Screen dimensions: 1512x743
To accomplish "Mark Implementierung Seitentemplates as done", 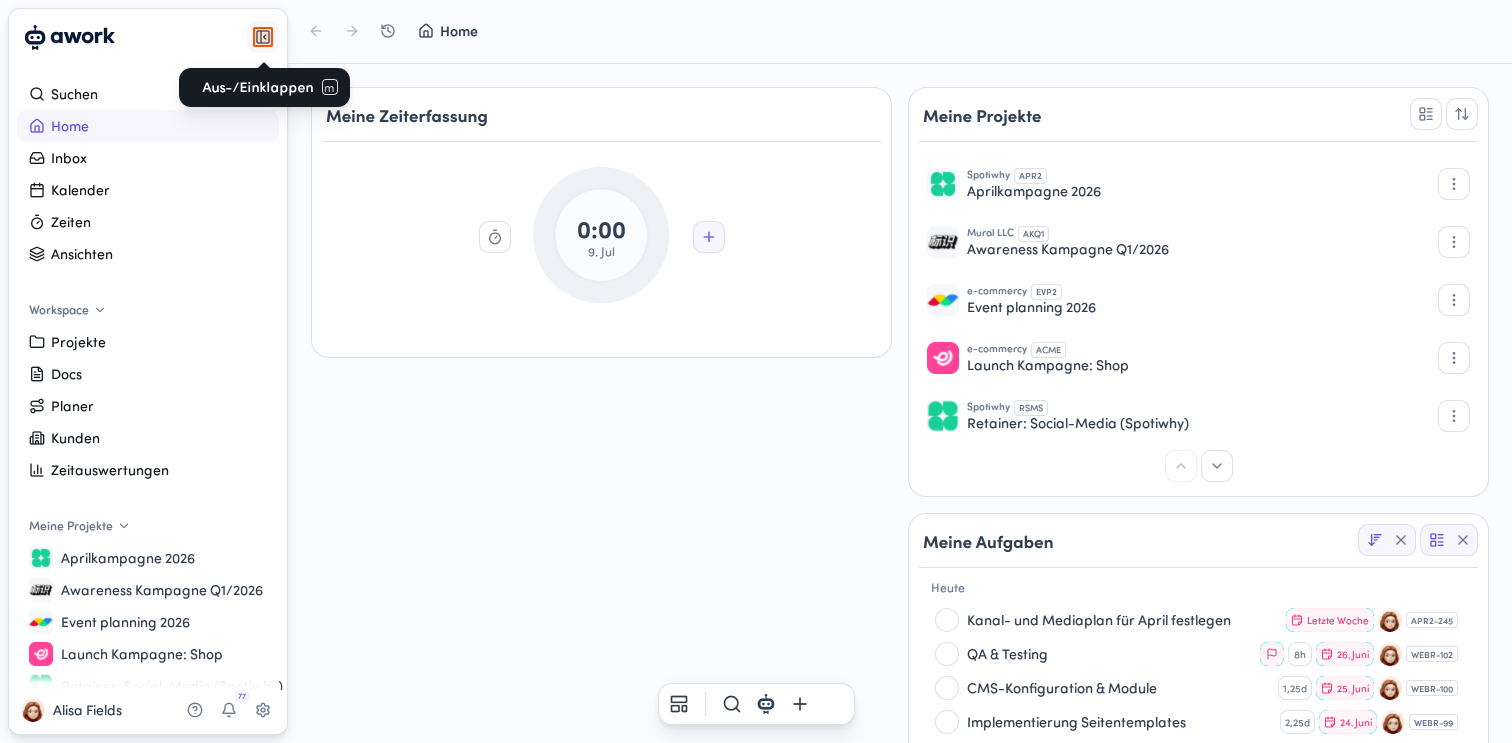I will click(x=947, y=722).
